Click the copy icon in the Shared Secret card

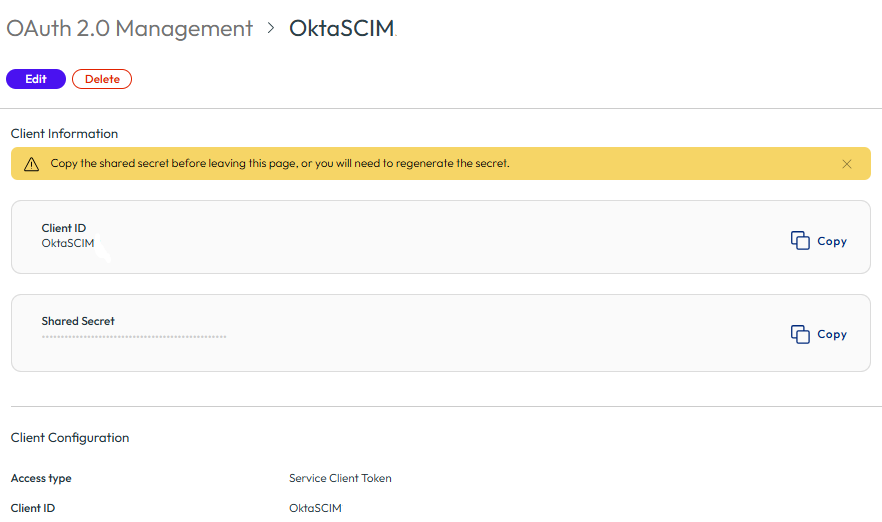(x=800, y=334)
